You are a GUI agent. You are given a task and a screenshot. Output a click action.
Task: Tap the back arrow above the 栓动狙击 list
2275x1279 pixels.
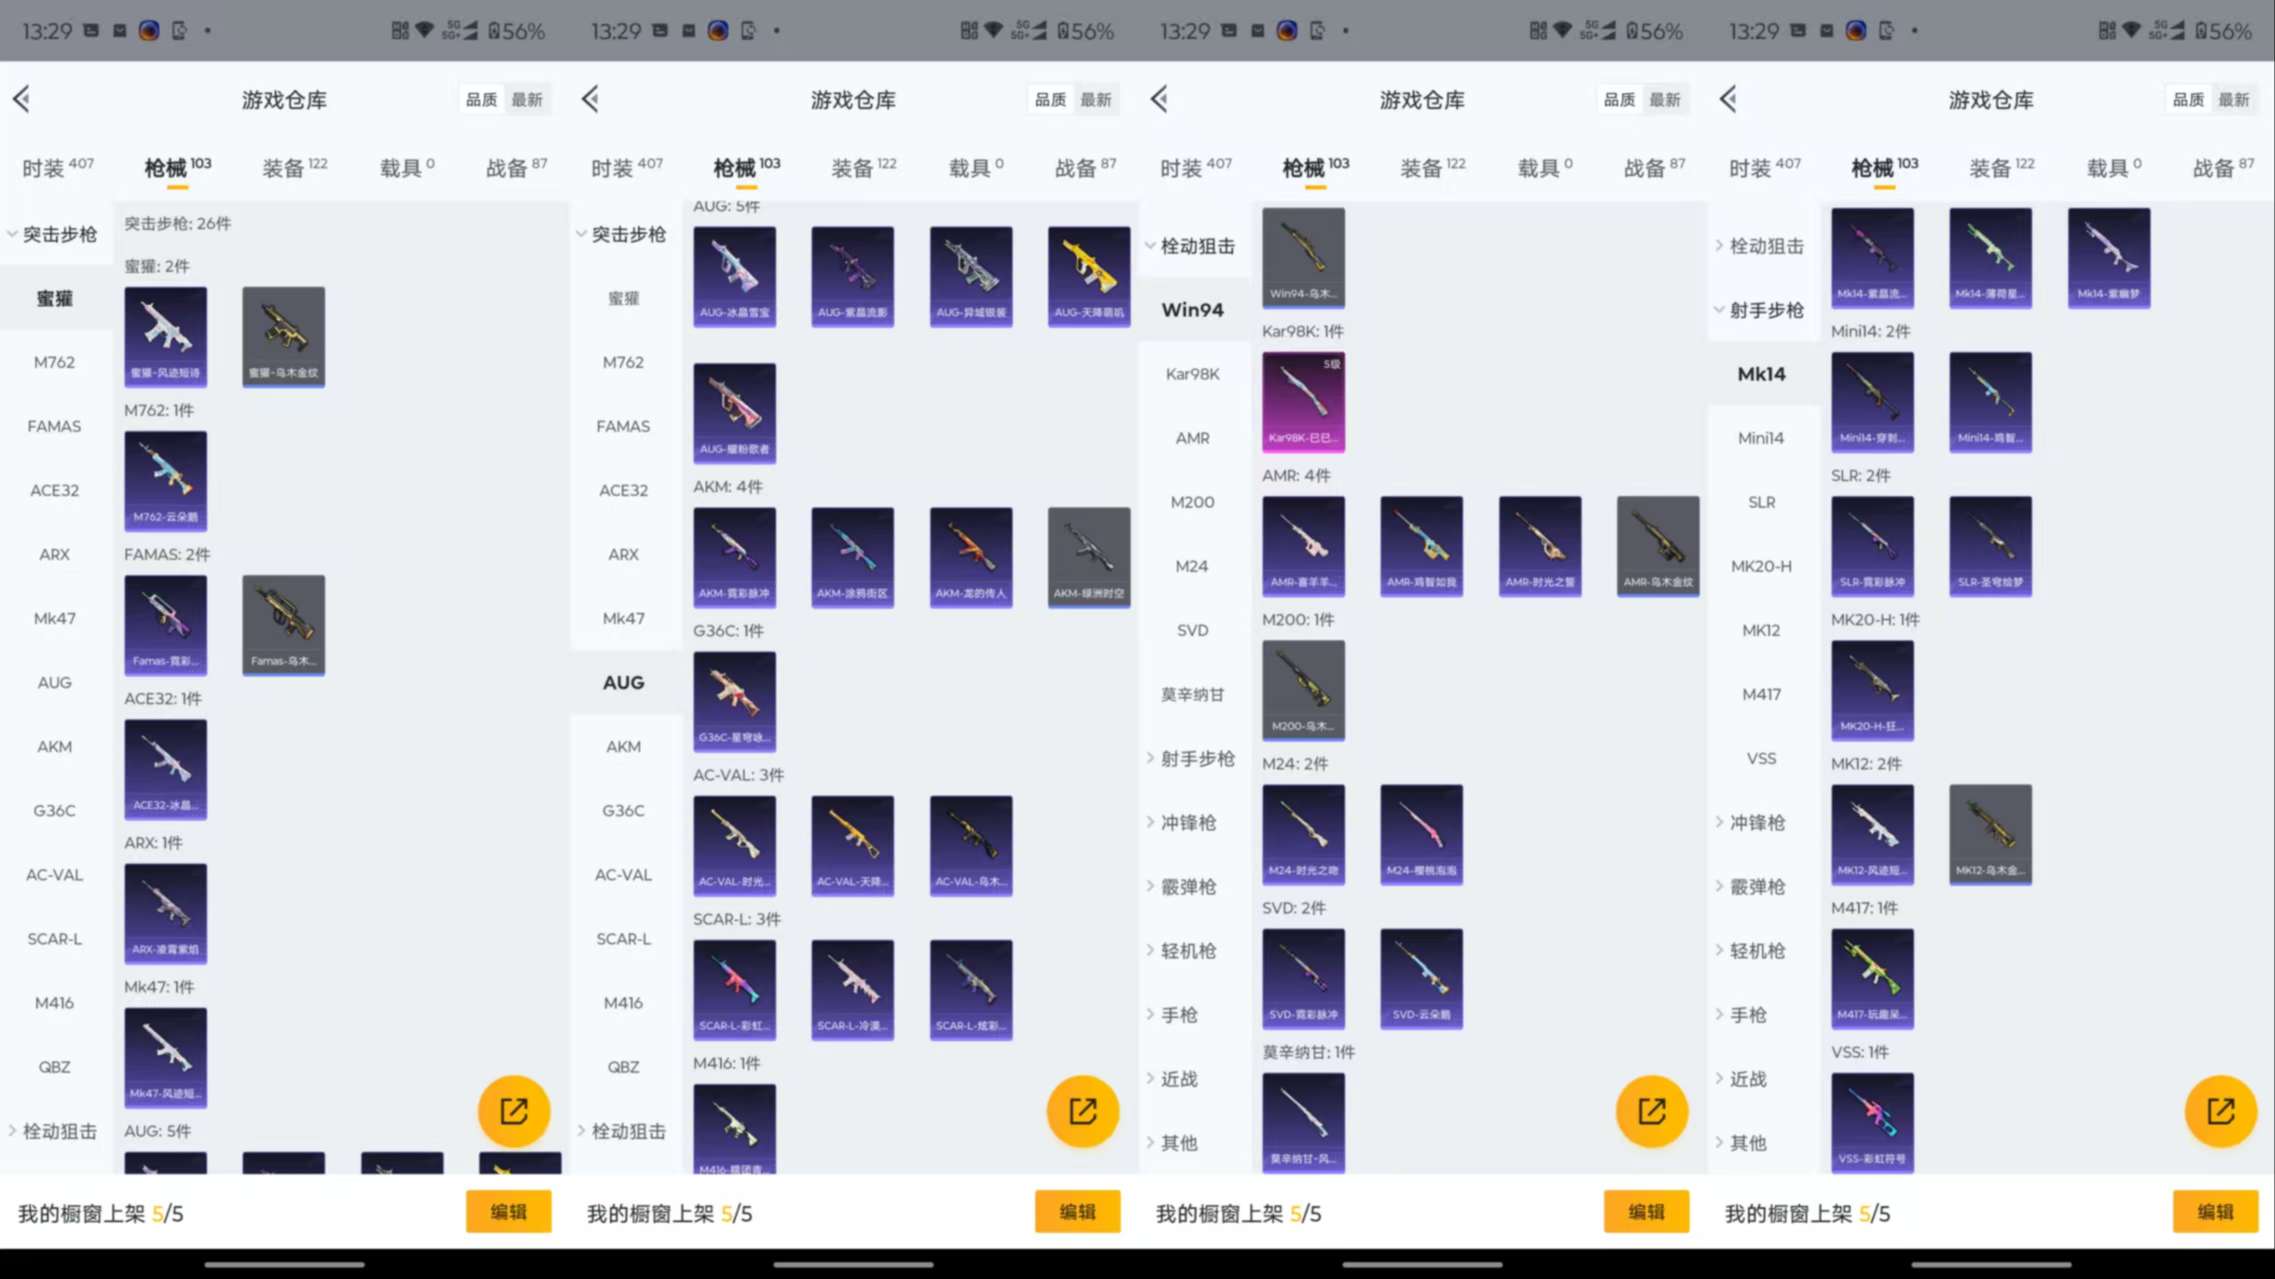coord(1157,98)
